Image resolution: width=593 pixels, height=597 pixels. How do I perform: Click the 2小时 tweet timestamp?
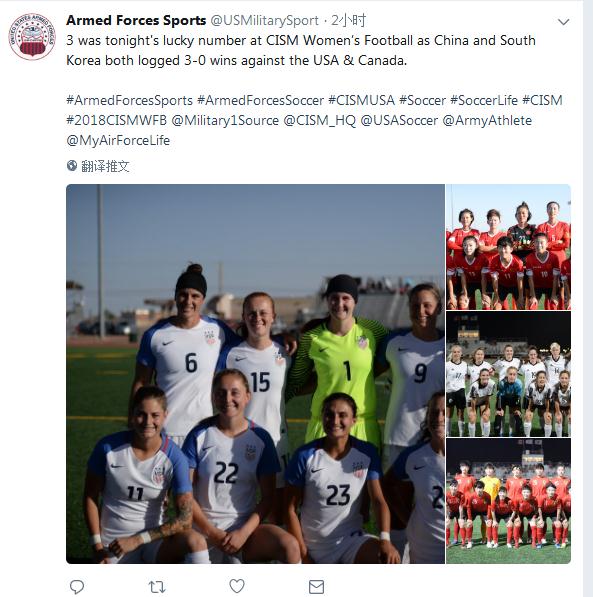click(348, 20)
